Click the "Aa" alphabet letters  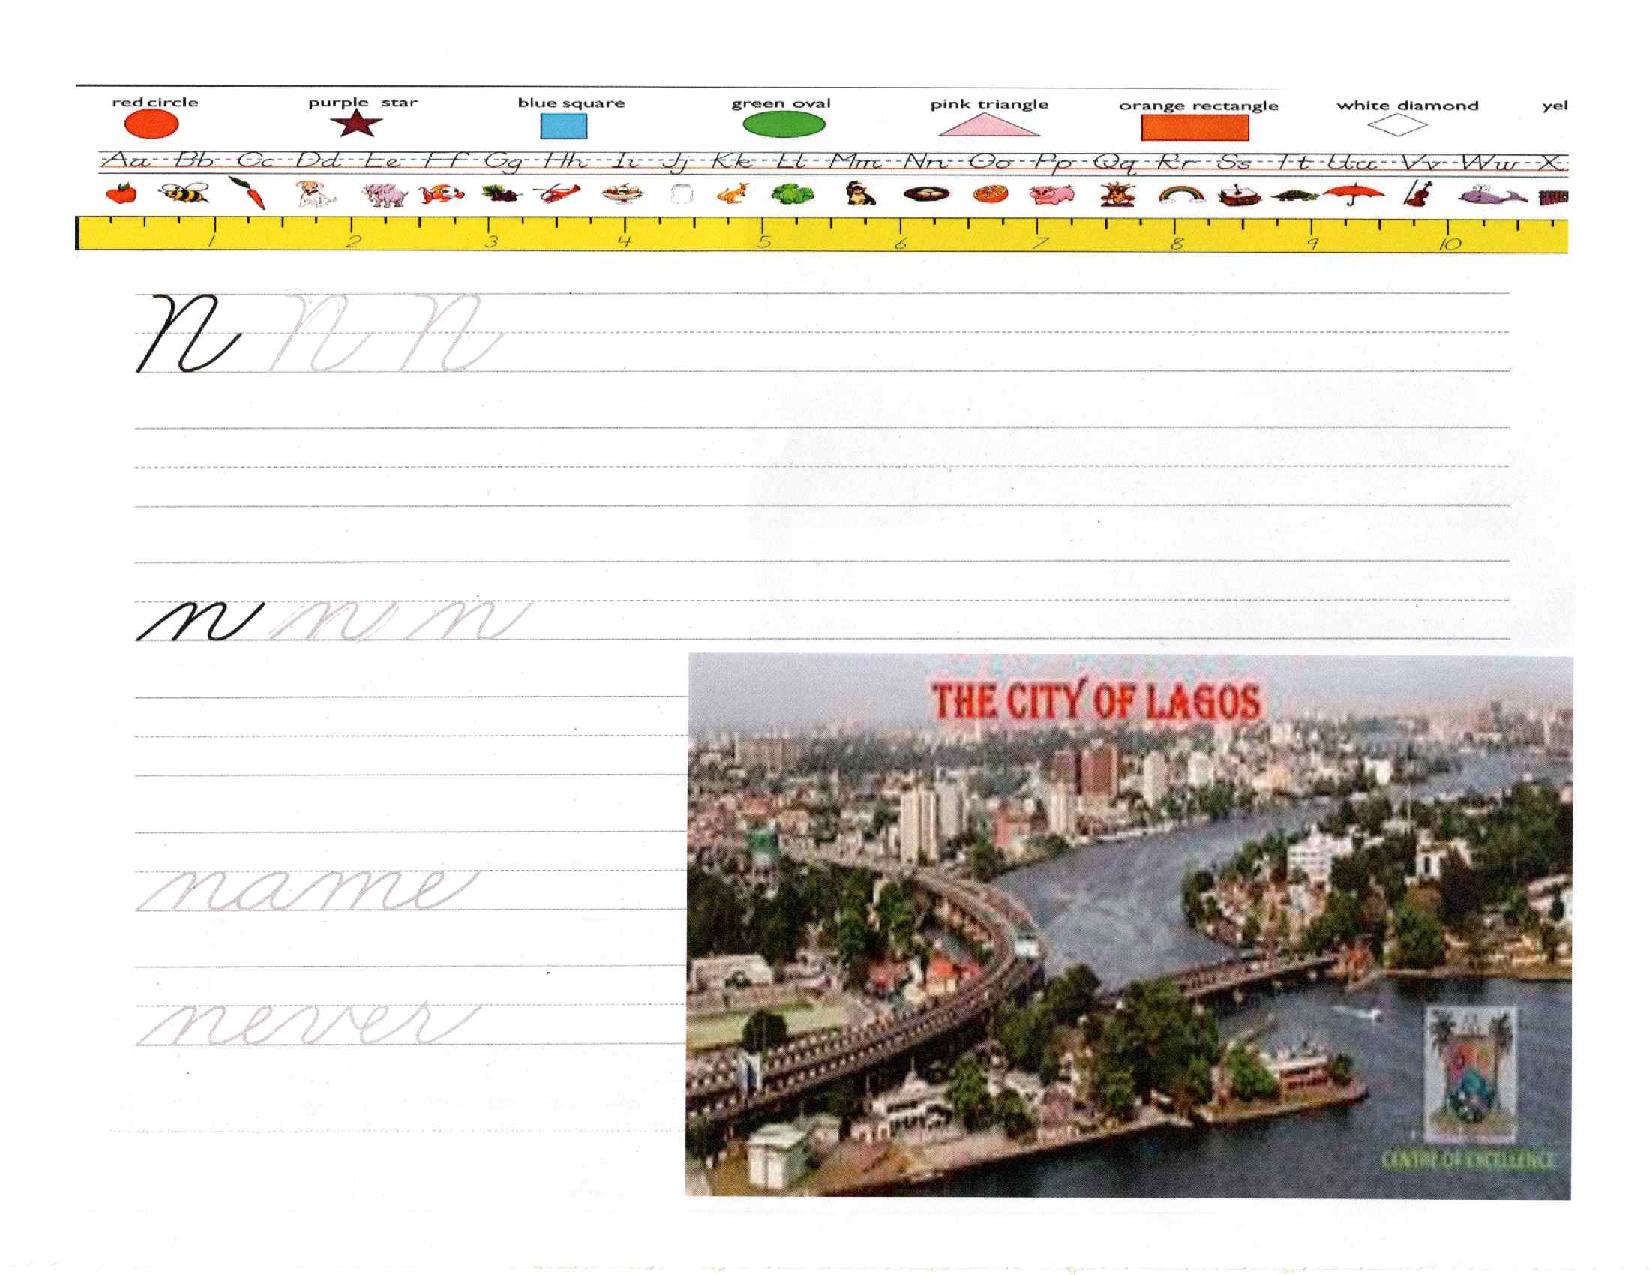pos(127,161)
